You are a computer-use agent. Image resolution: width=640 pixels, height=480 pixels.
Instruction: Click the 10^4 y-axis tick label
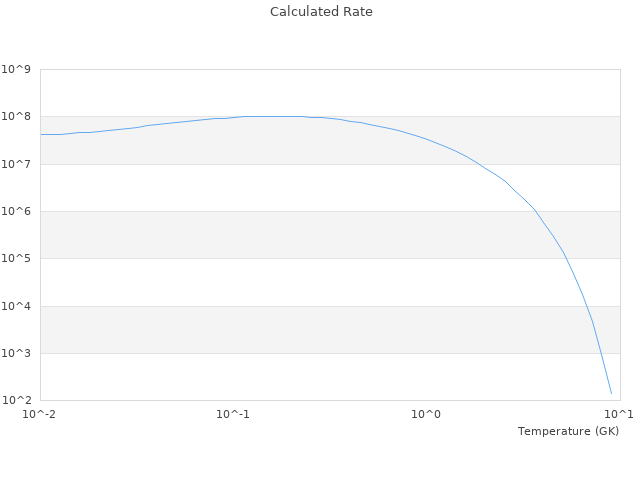17,306
